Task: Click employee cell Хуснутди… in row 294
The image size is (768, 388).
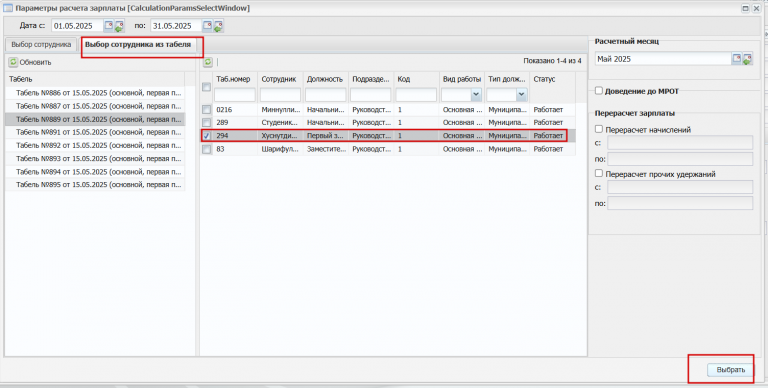Action: pyautogui.click(x=280, y=136)
